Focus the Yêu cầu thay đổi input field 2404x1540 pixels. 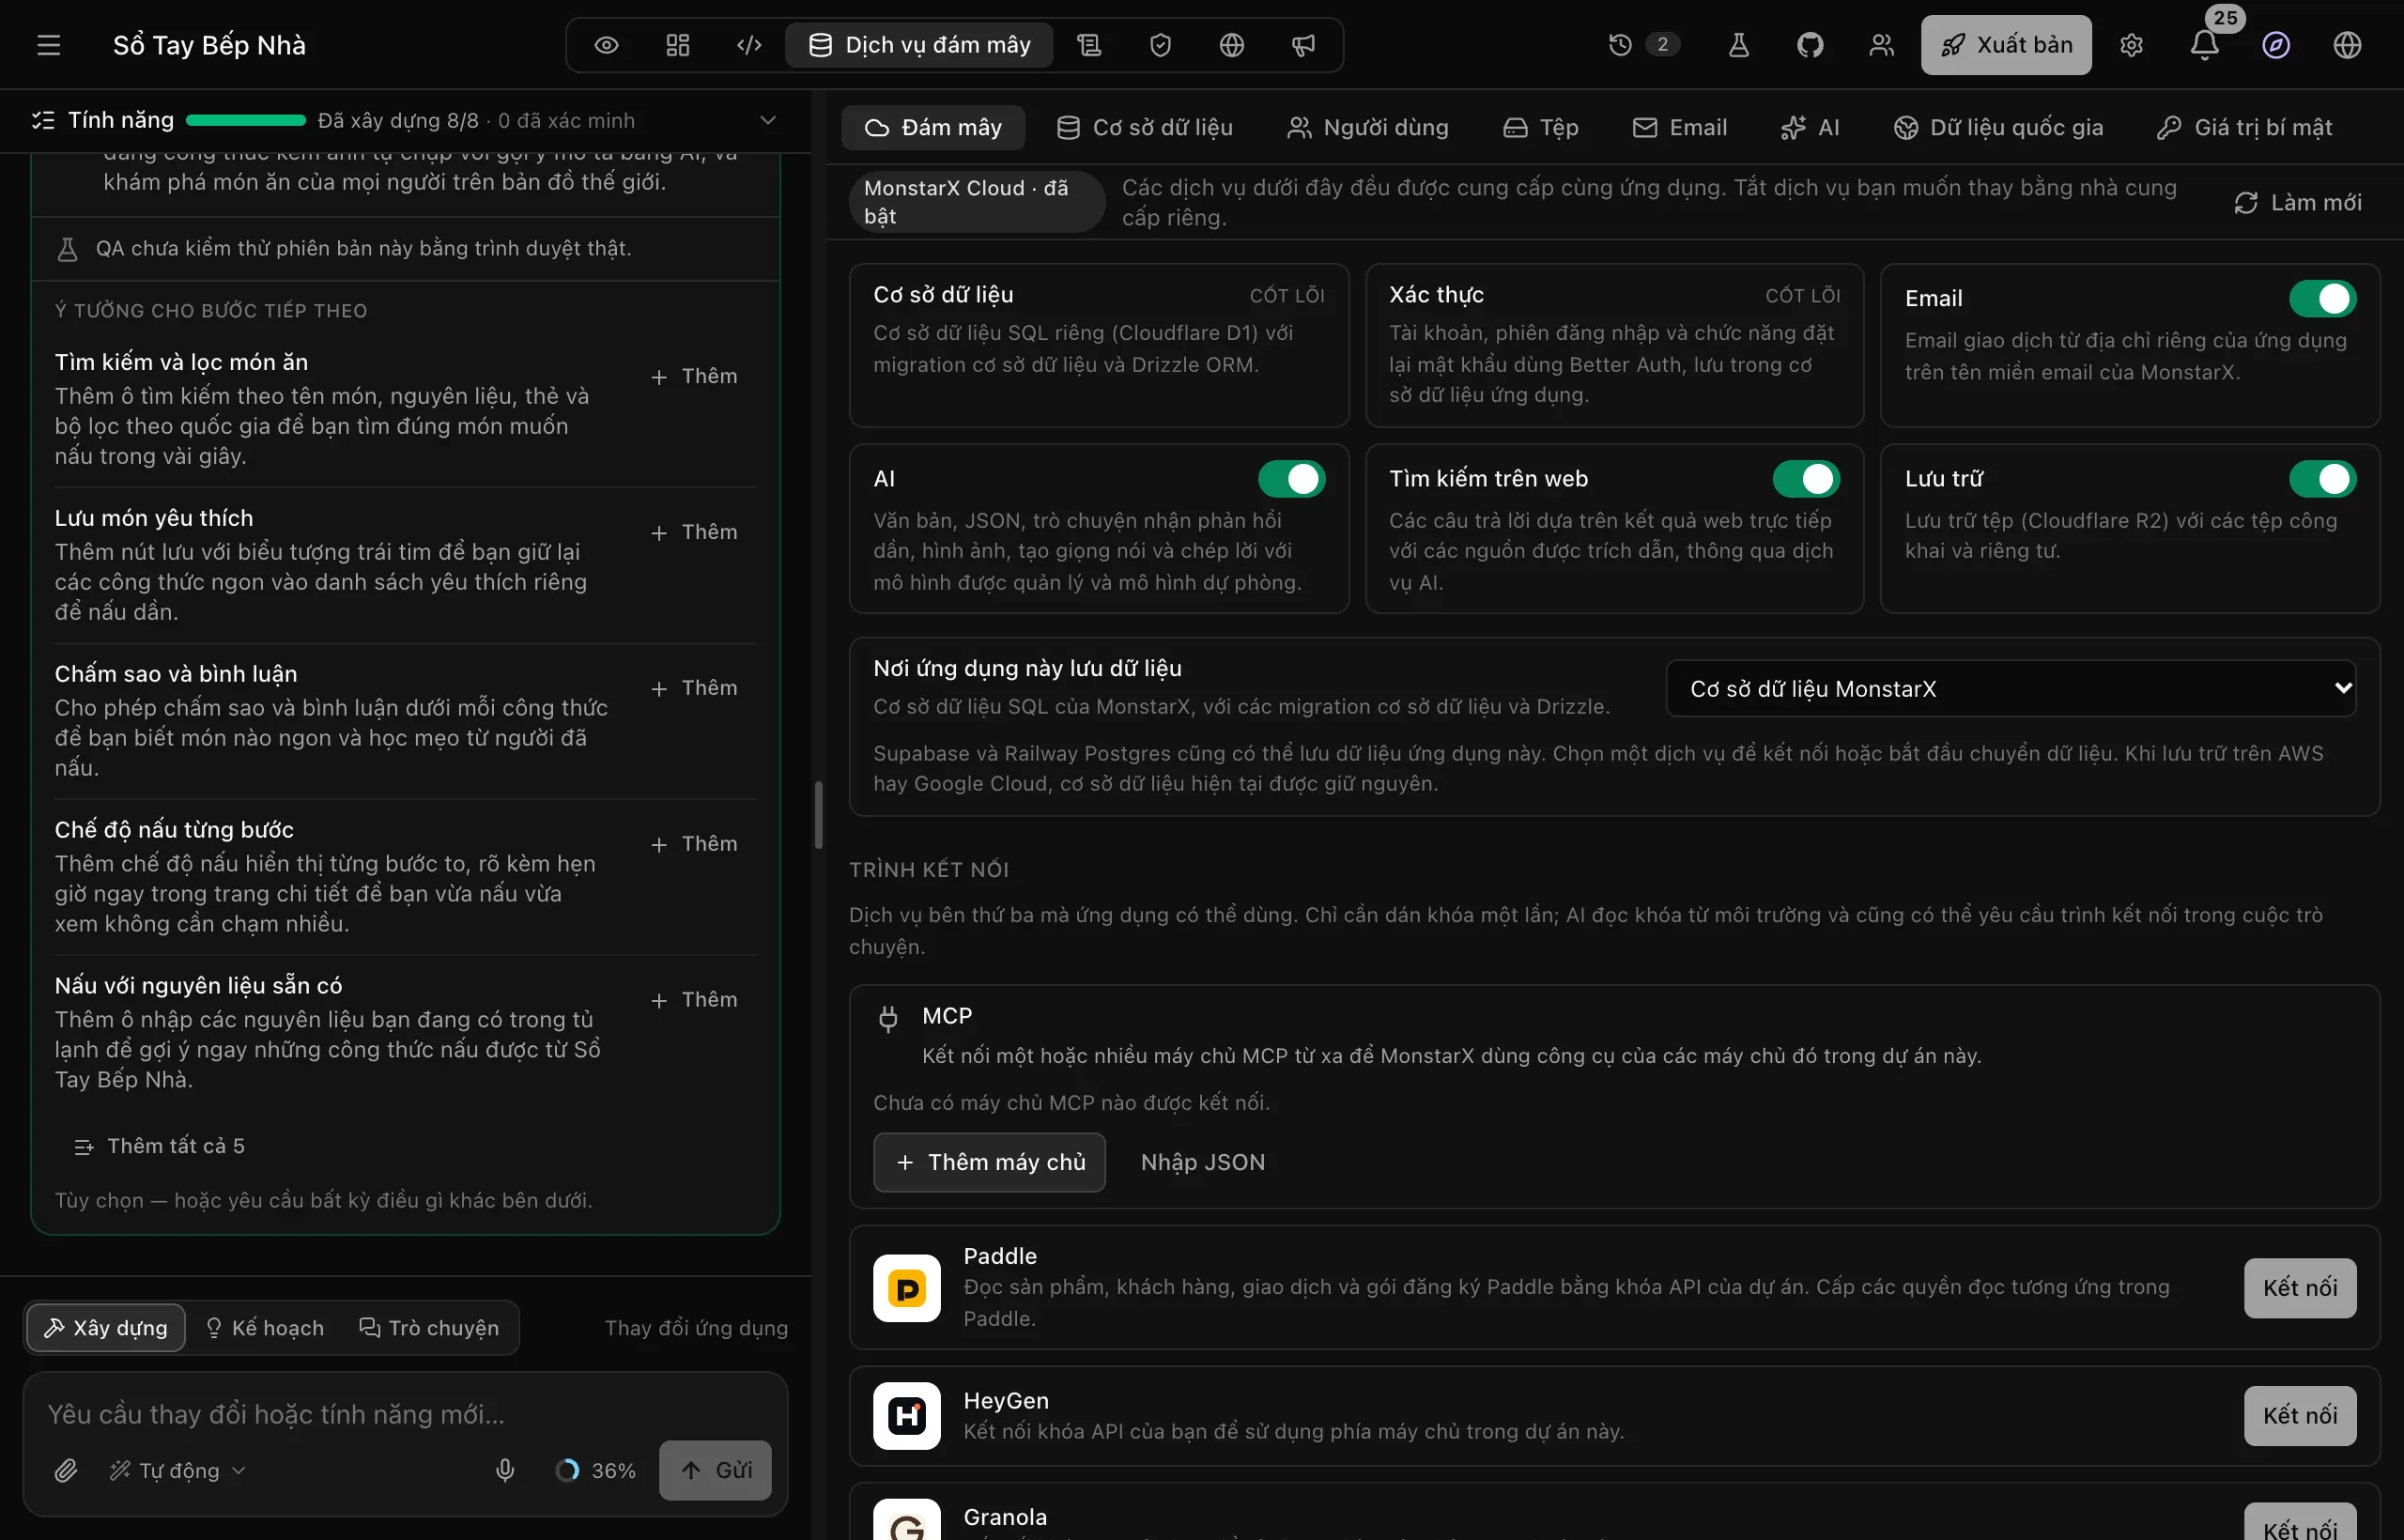405,1414
